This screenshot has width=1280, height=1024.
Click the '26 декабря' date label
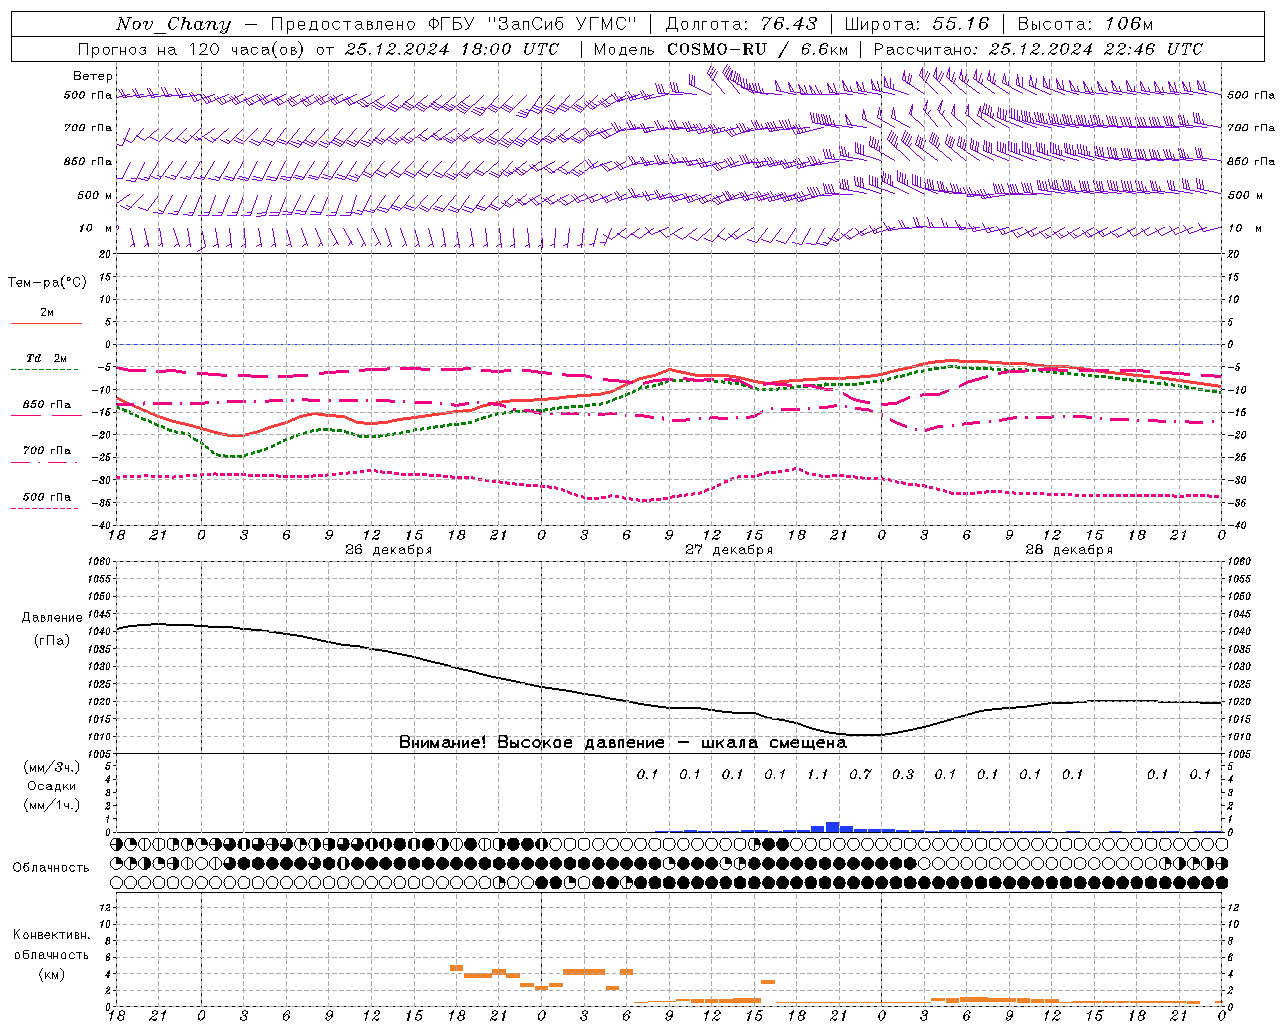[x=389, y=550]
